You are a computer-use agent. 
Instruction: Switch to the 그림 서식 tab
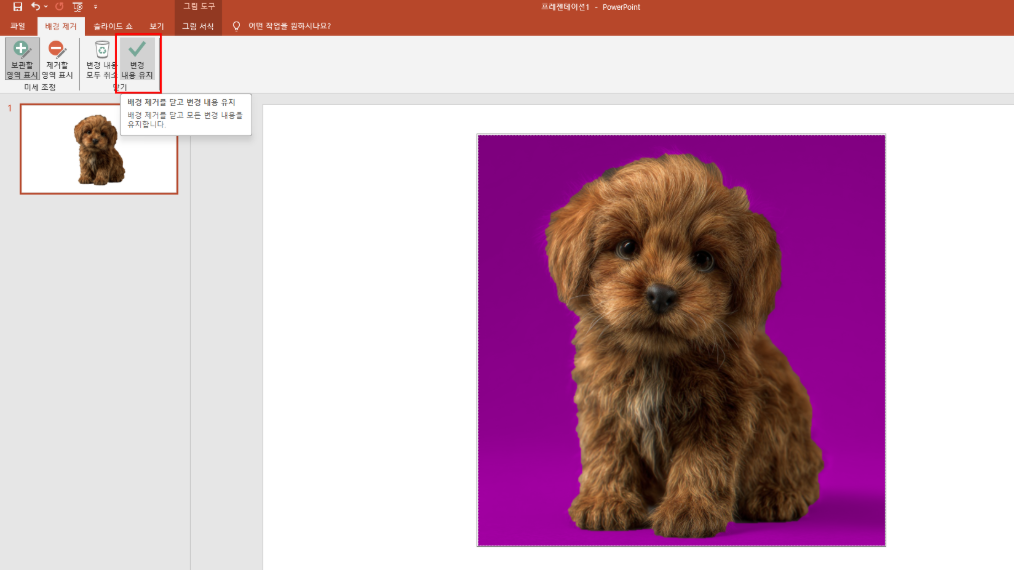(198, 26)
